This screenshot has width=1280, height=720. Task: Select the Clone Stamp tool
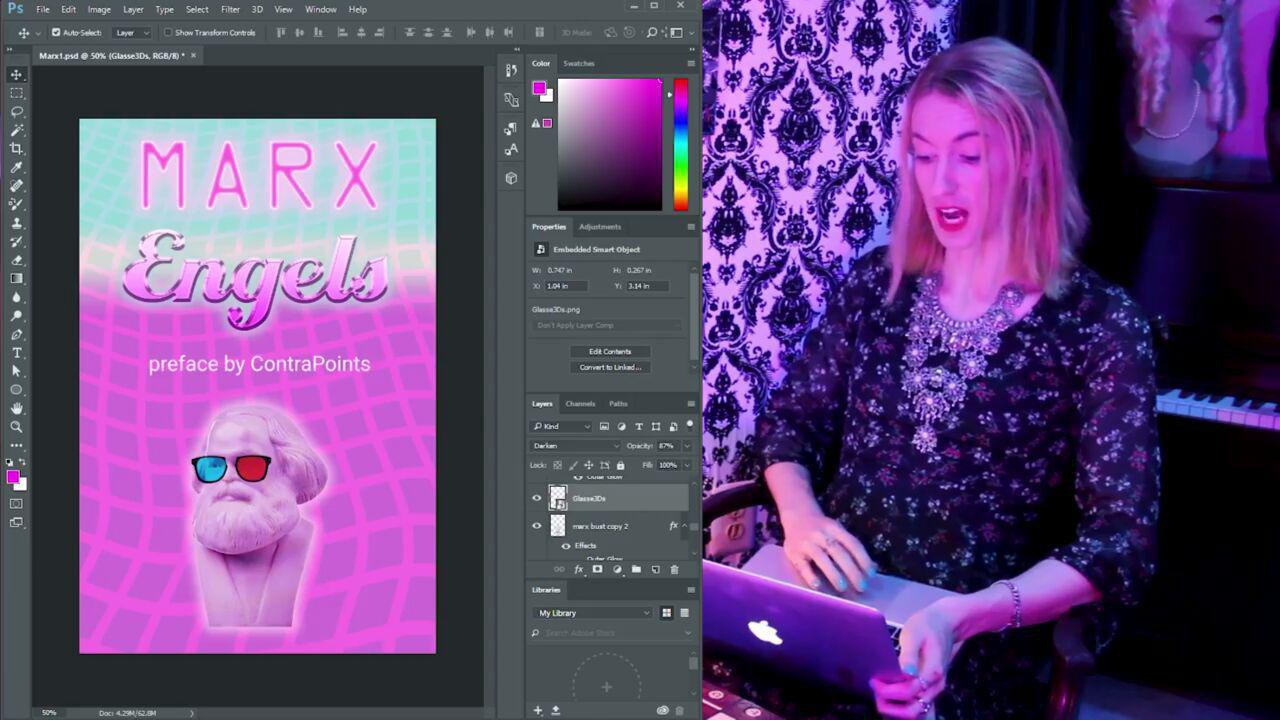(16, 222)
